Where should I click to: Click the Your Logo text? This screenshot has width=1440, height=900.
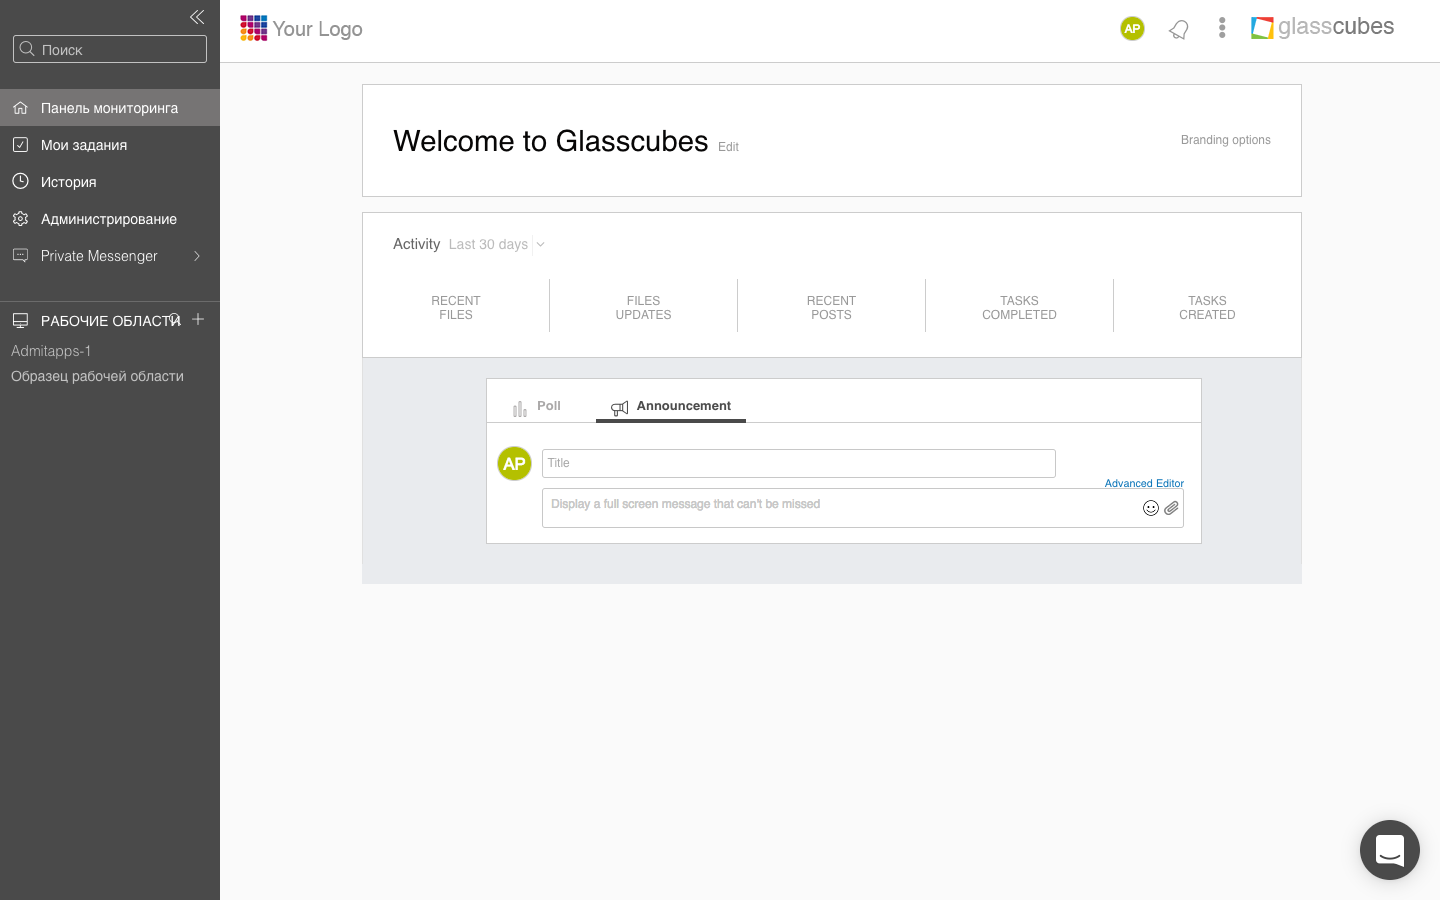coord(318,29)
